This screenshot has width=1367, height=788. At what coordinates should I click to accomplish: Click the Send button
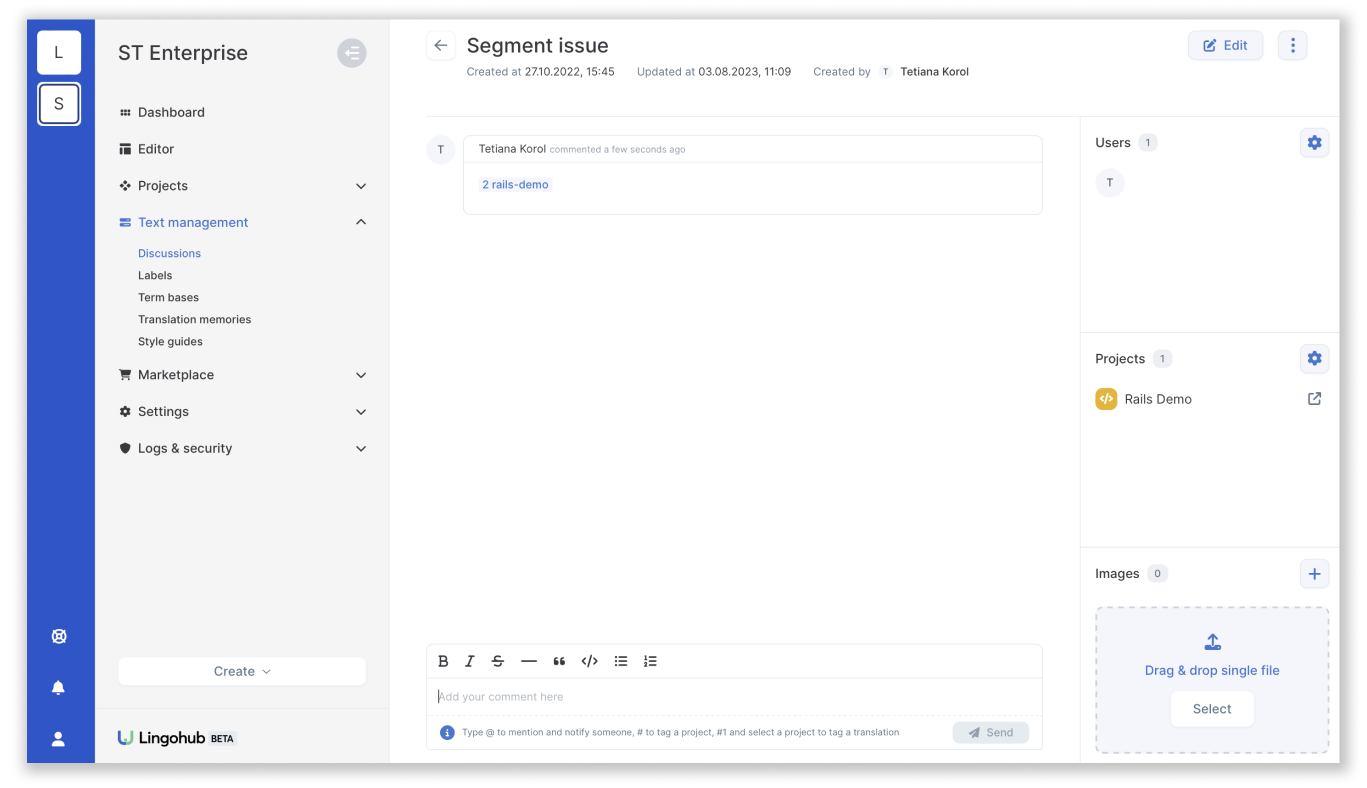pos(990,733)
